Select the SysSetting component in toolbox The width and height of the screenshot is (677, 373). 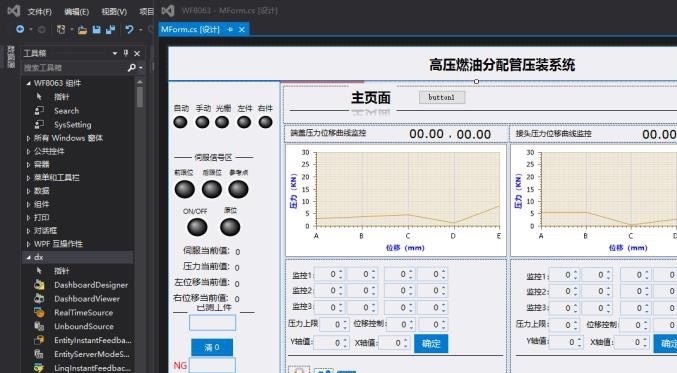[x=73, y=125]
